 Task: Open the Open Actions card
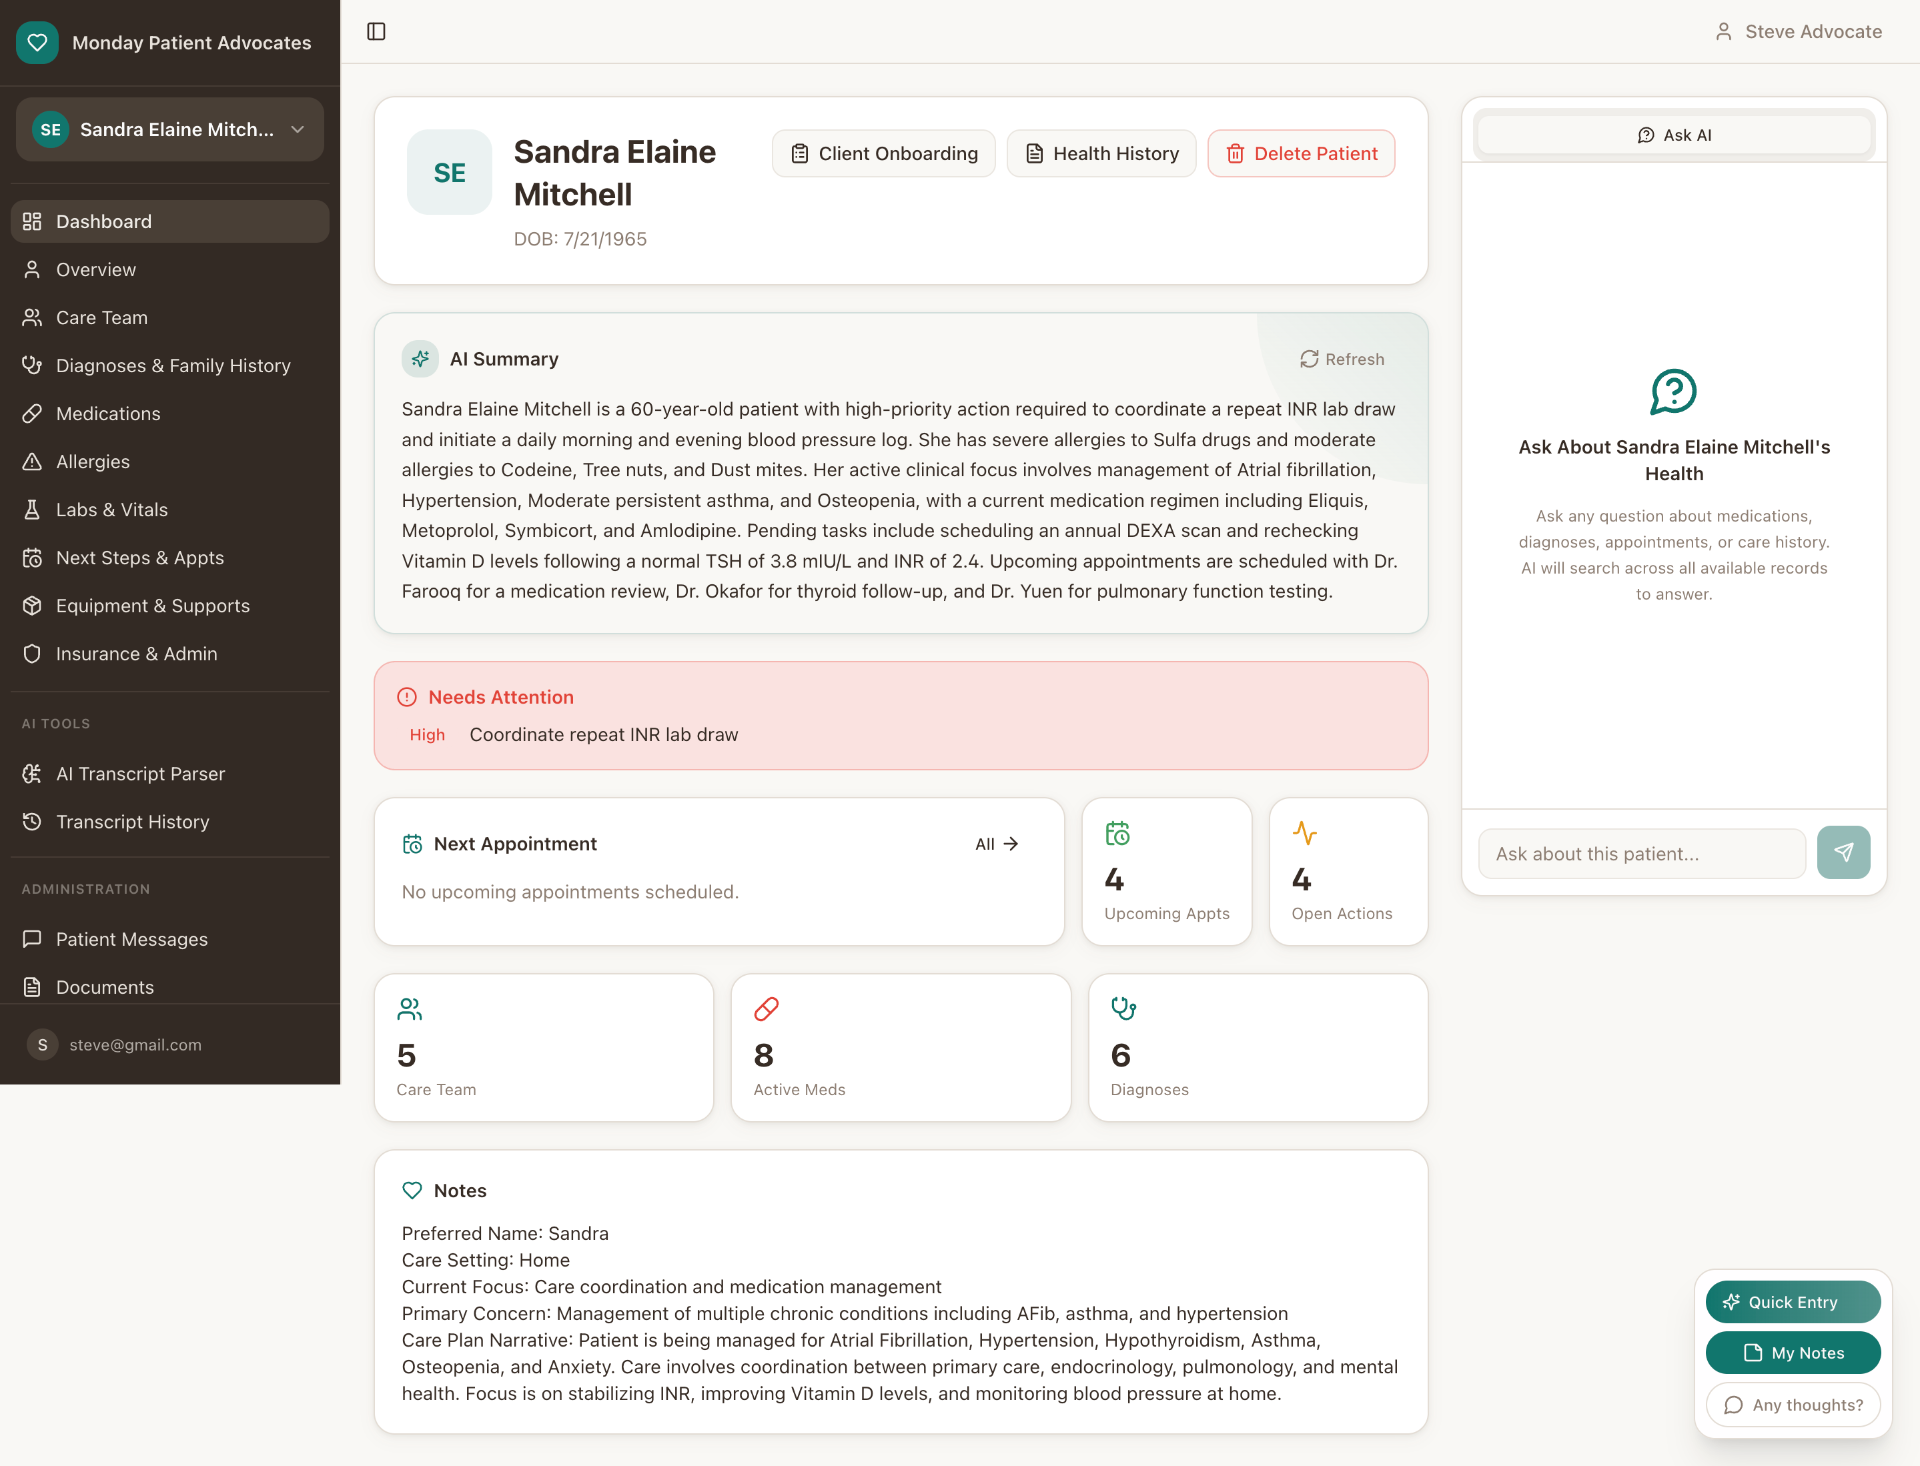tap(1348, 871)
